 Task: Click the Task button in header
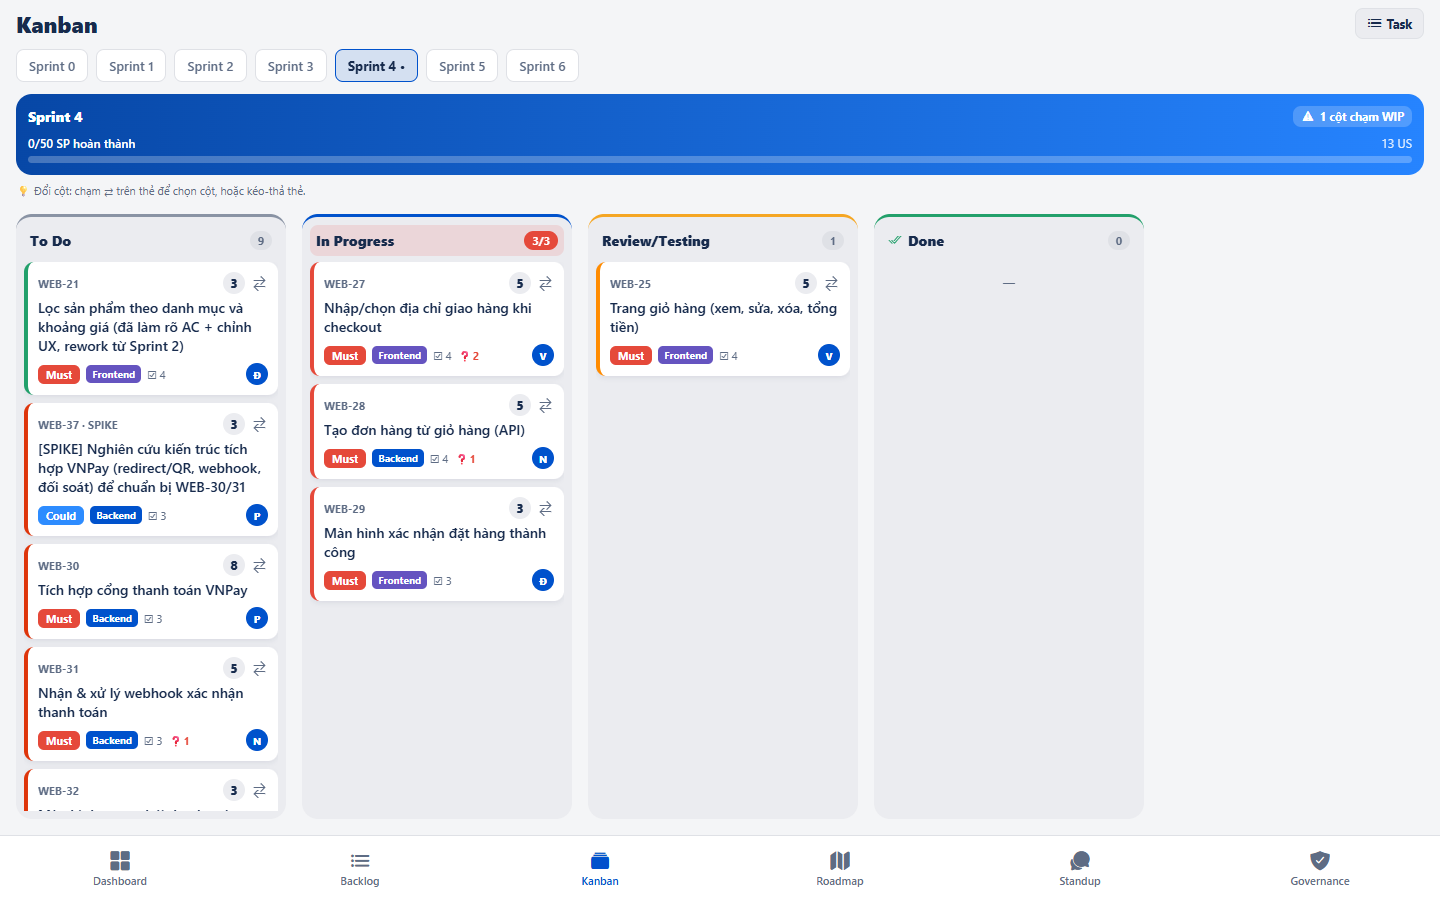tap(1389, 24)
